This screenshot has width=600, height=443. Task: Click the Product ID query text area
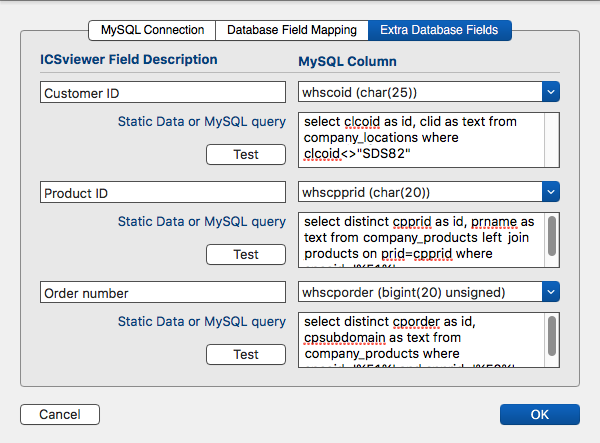pos(421,240)
